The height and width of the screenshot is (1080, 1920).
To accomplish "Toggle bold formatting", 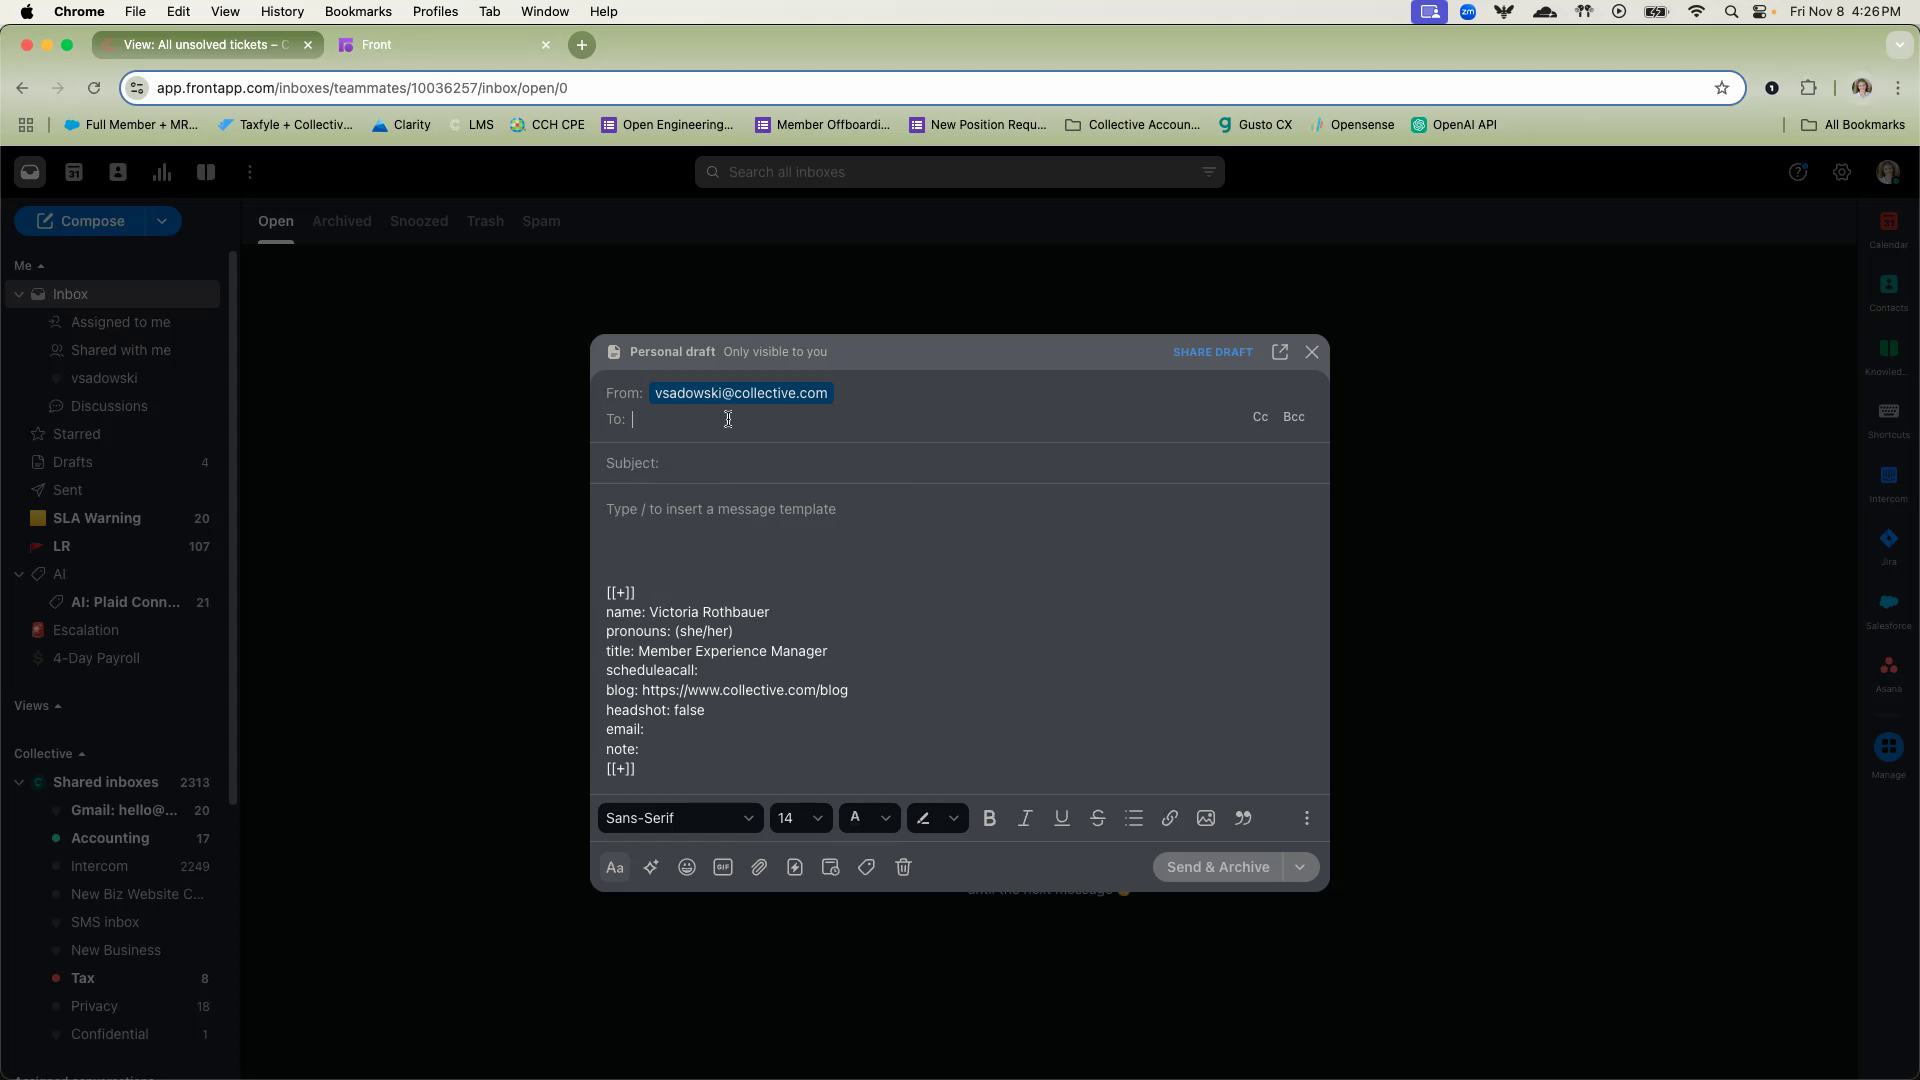I will tap(989, 819).
